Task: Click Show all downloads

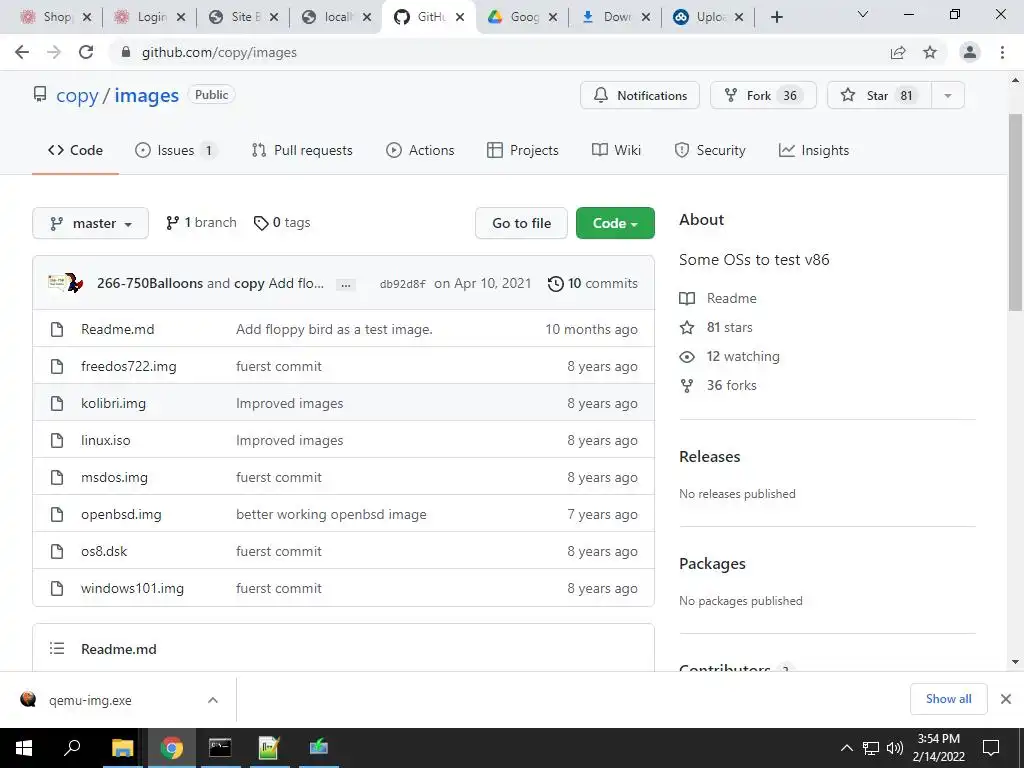Action: tap(948, 699)
